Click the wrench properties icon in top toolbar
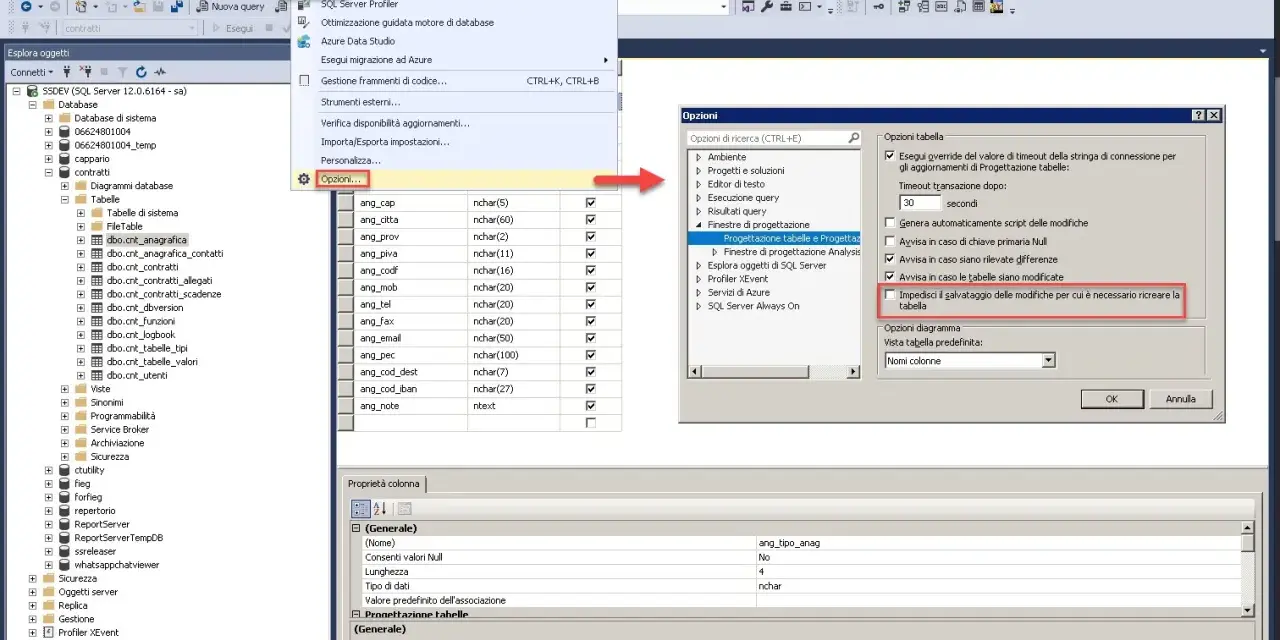Screen dimensions: 1280x640 pyautogui.click(x=766, y=7)
